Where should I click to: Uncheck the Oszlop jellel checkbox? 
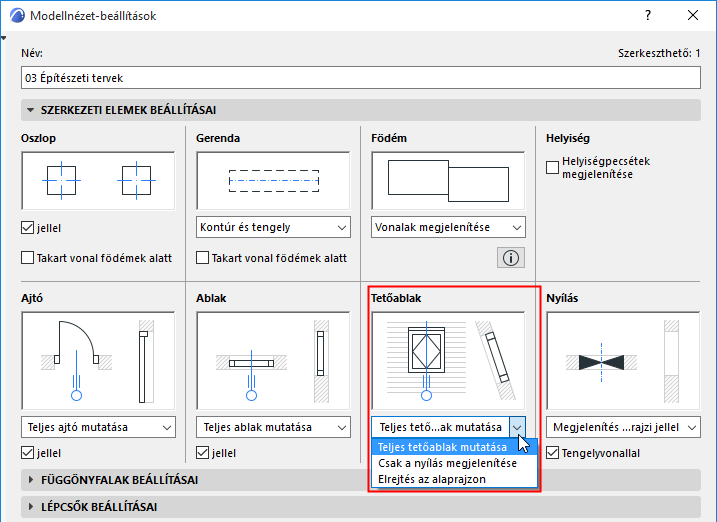[x=27, y=228]
